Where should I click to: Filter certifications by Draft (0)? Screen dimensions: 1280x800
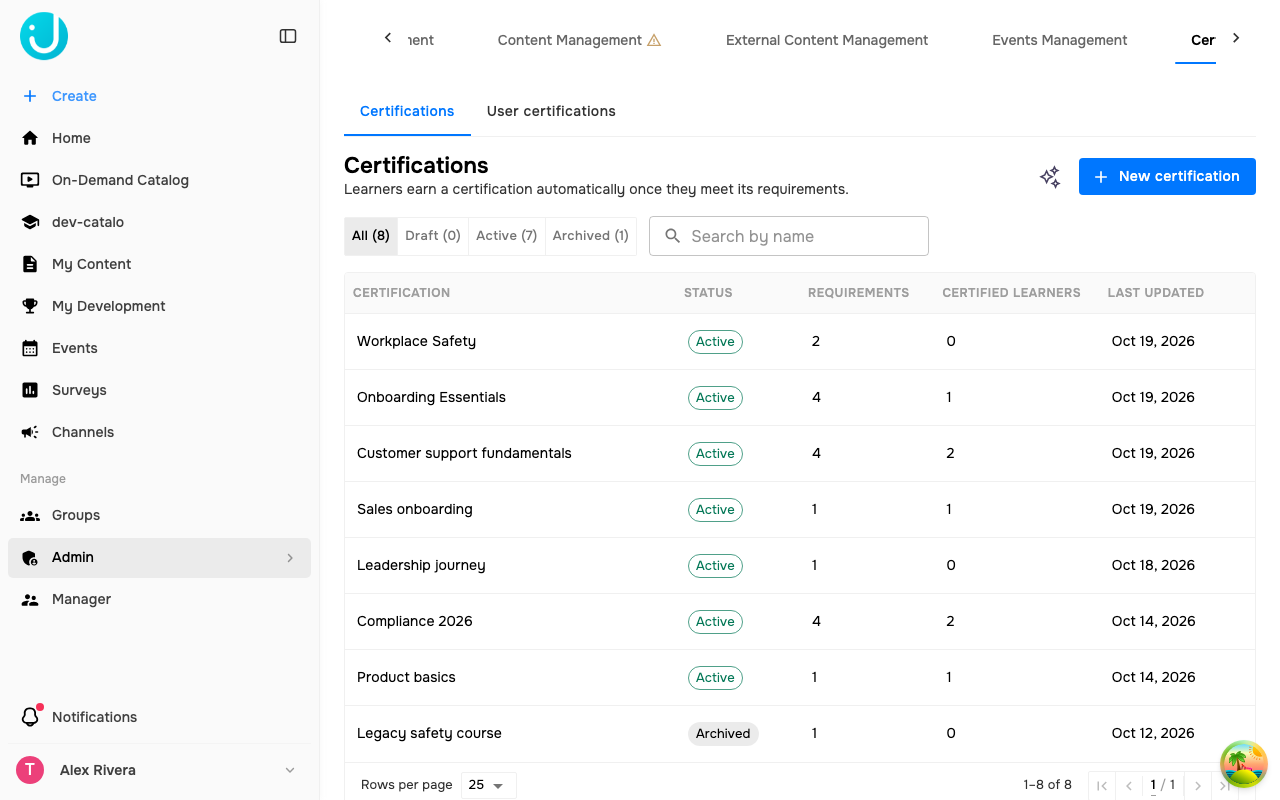coord(433,236)
